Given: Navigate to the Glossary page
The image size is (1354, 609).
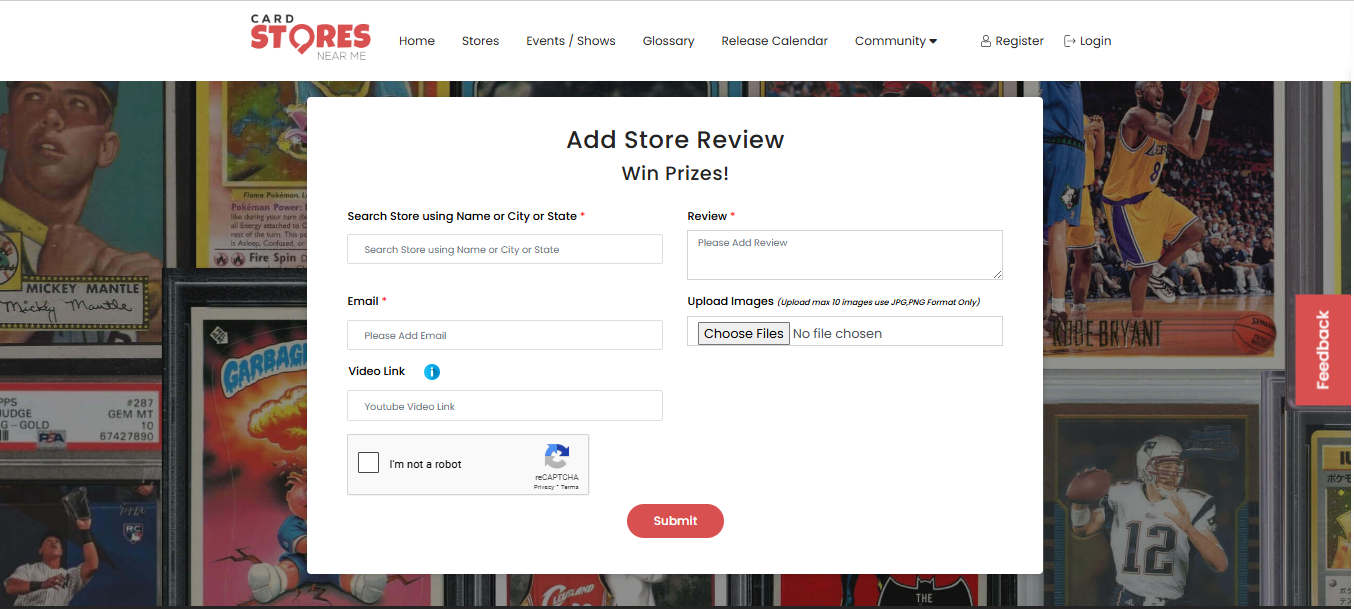Looking at the screenshot, I should pos(668,40).
